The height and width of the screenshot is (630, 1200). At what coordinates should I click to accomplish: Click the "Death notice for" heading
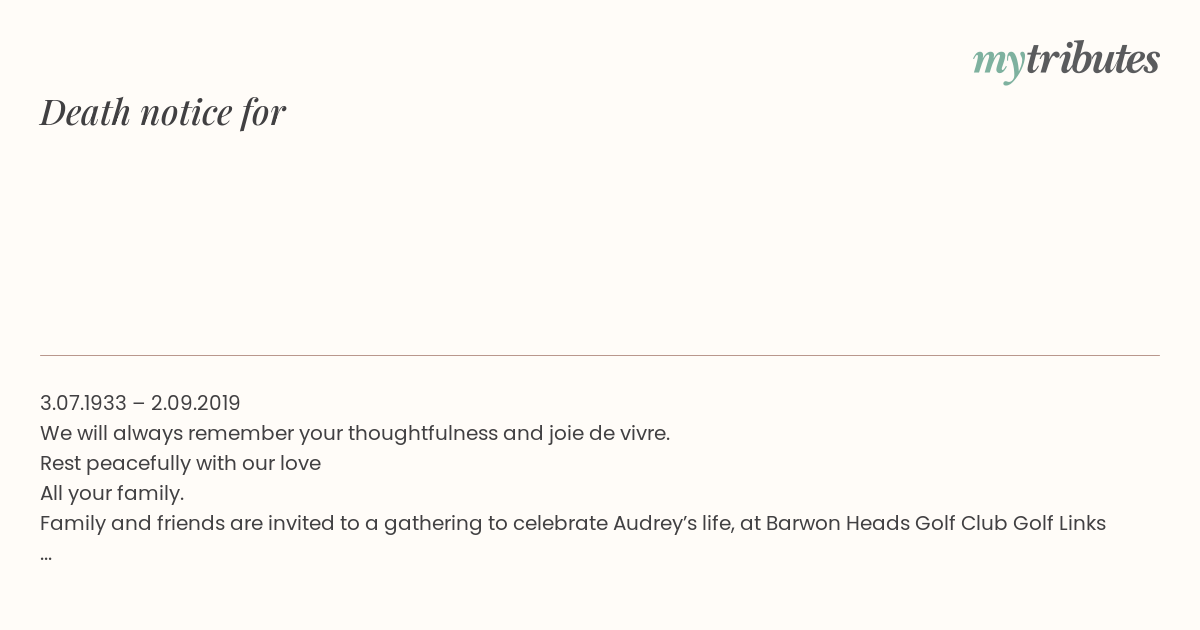[163, 112]
